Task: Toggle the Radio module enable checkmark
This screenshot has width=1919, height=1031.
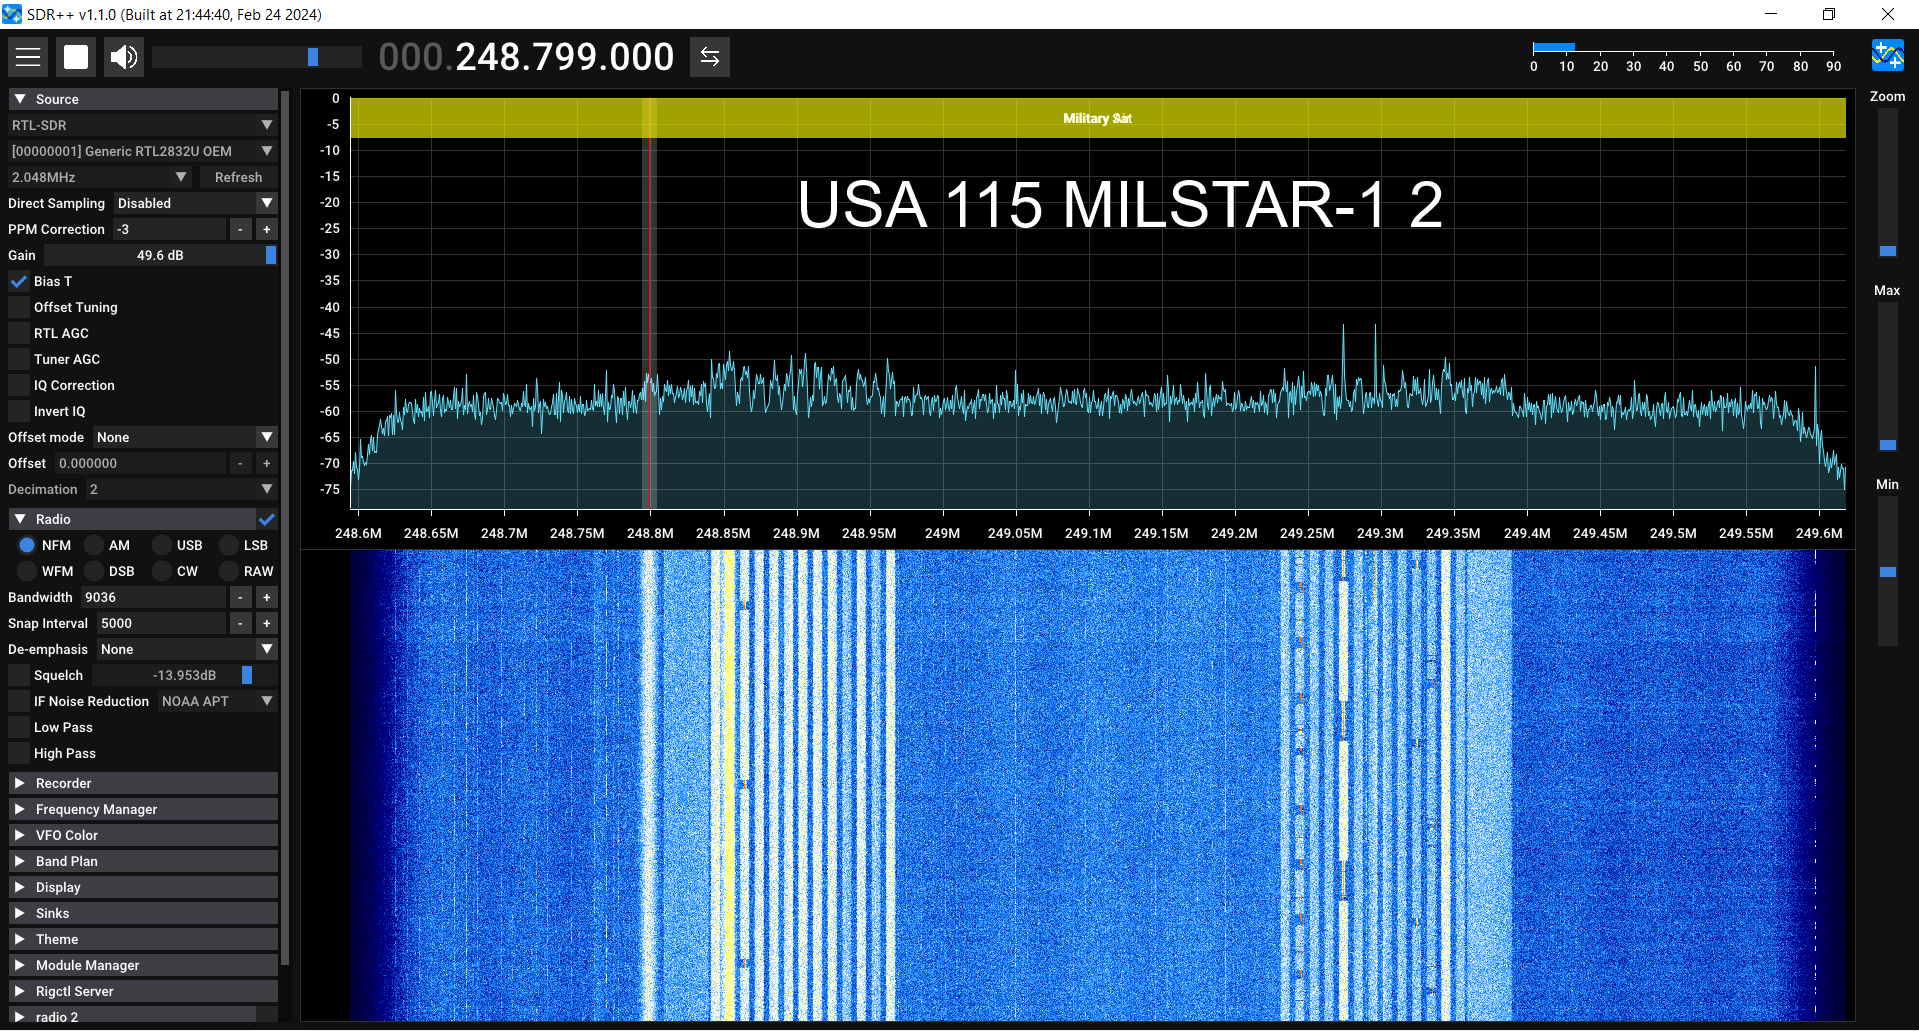Action: [267, 519]
